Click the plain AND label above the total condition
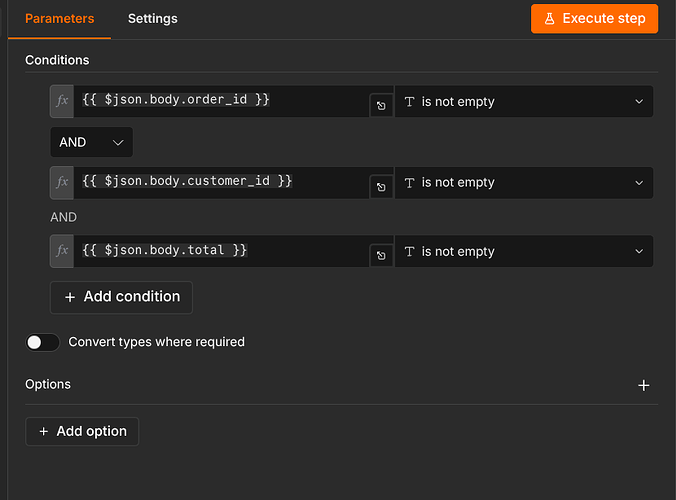This screenshot has width=676, height=500. tap(63, 217)
